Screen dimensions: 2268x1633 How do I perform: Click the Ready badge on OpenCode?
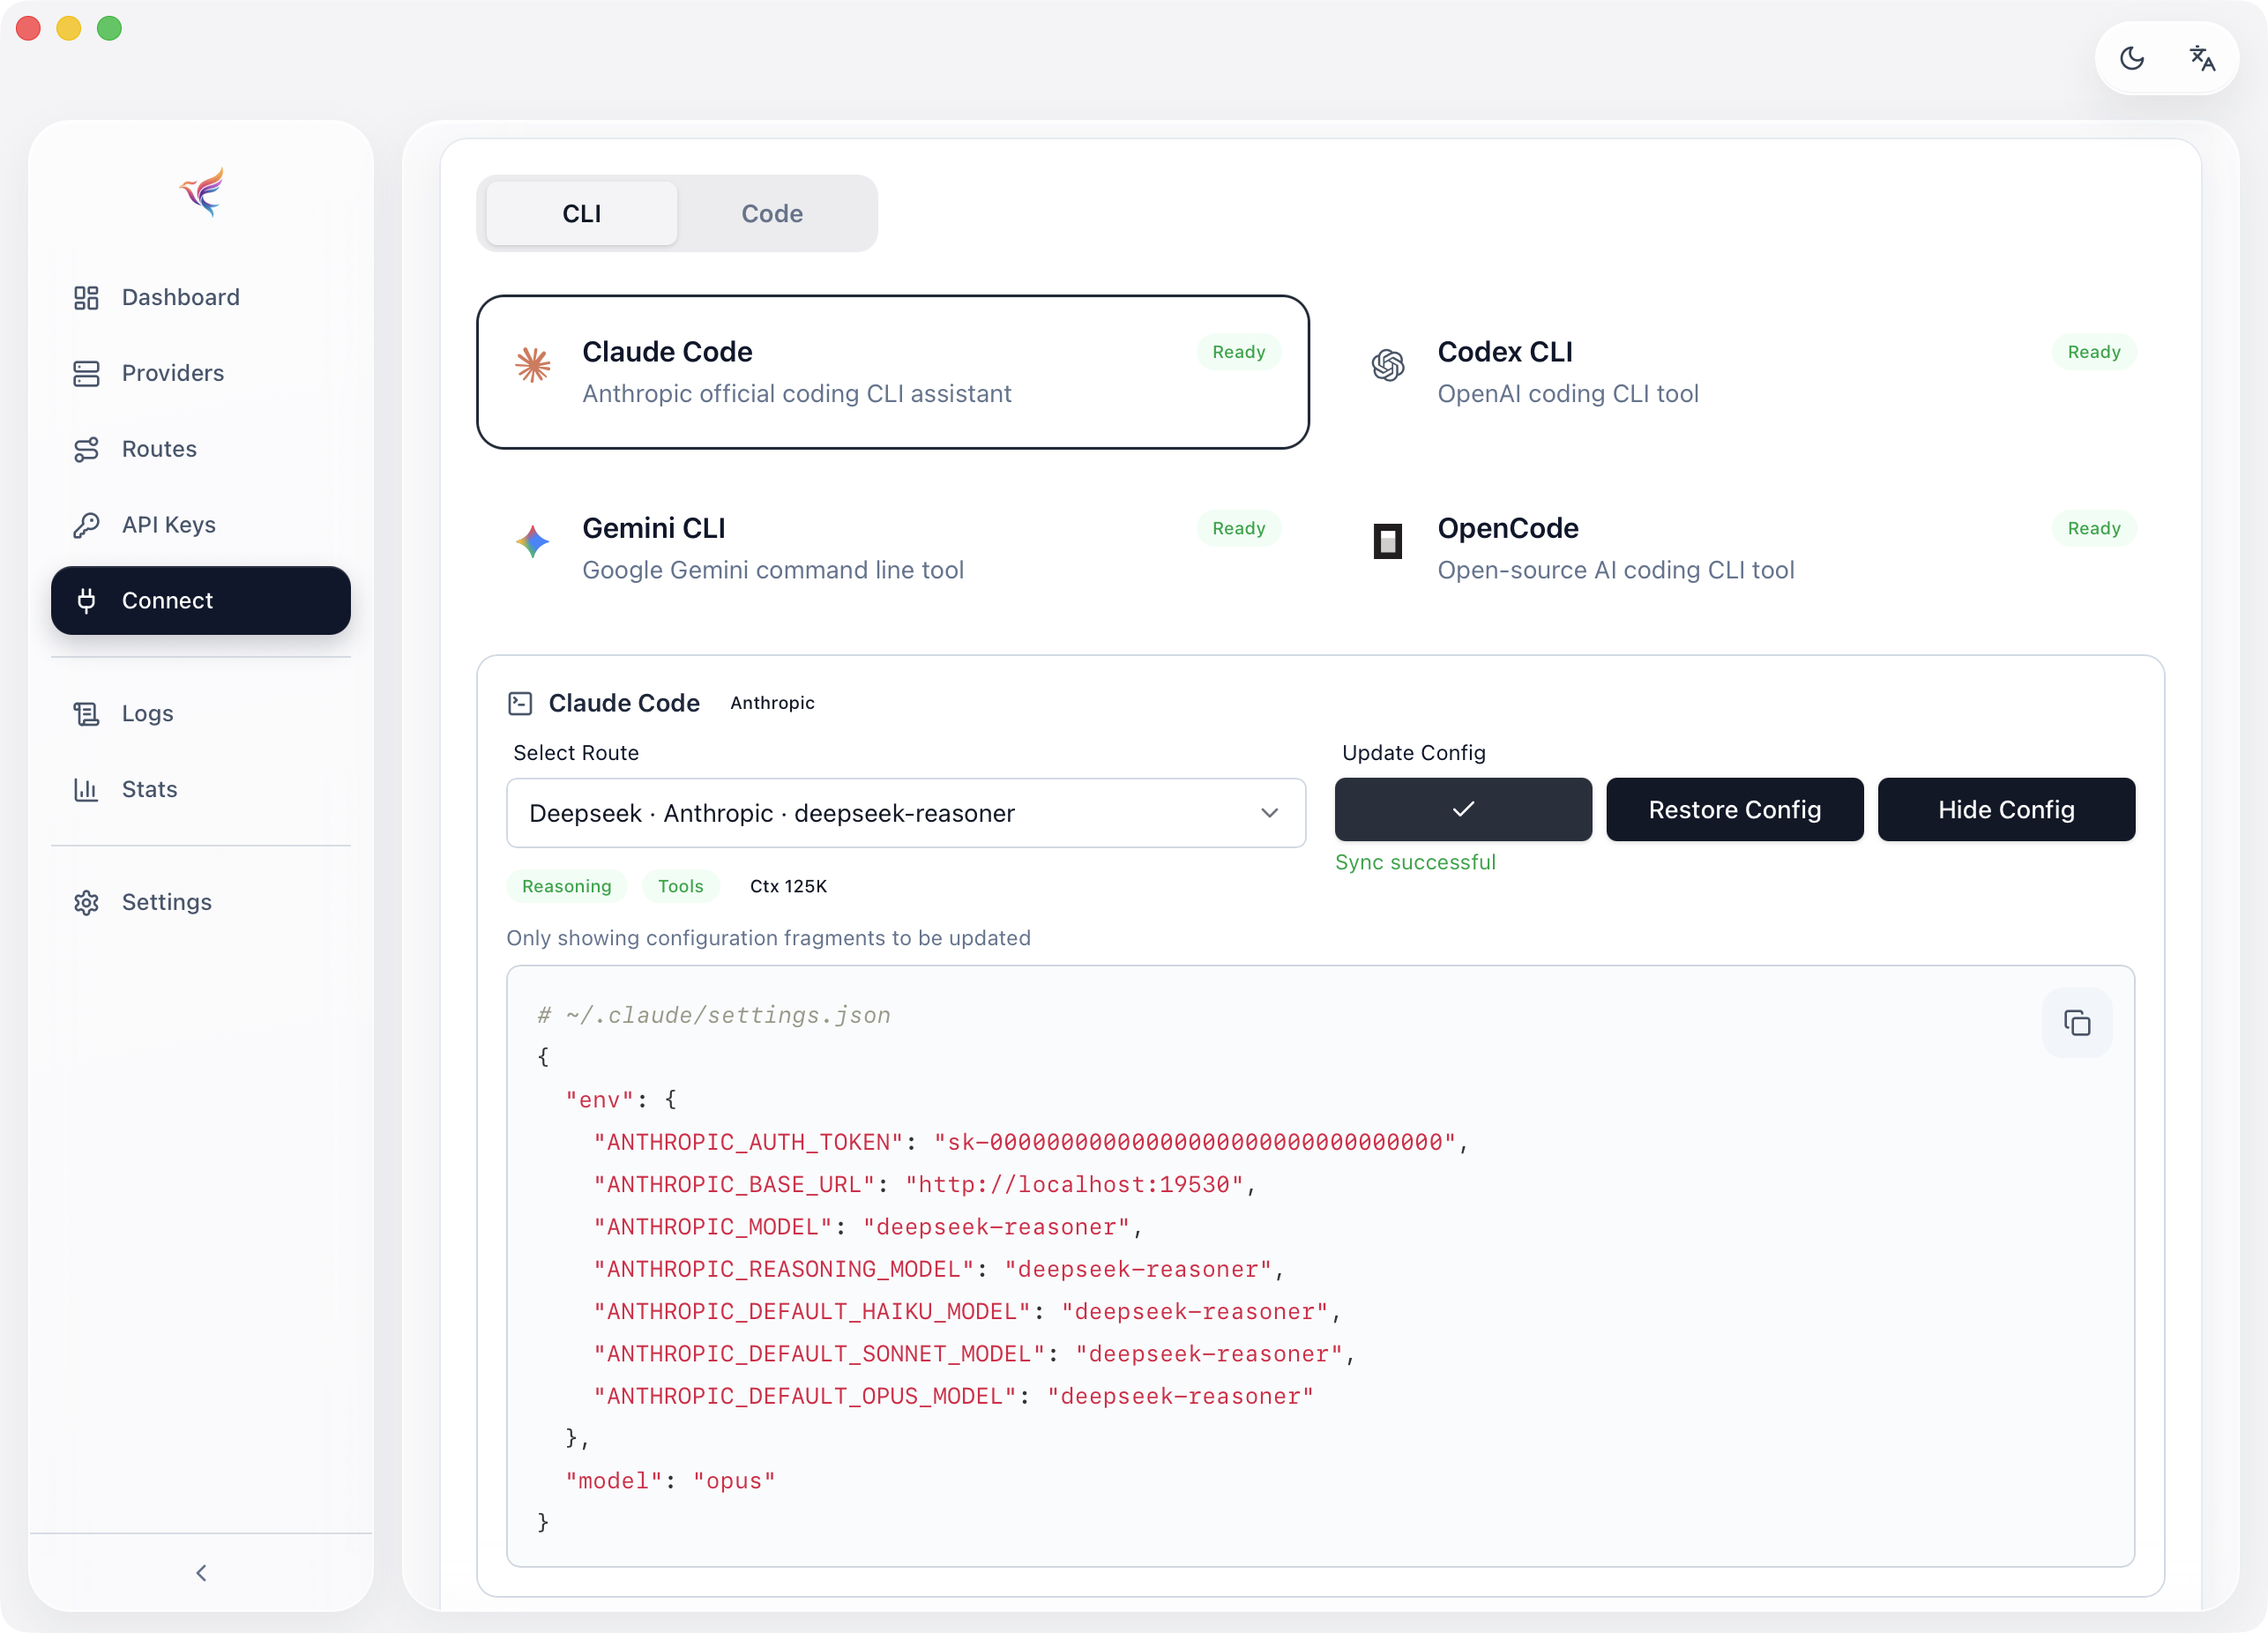[x=2094, y=528]
